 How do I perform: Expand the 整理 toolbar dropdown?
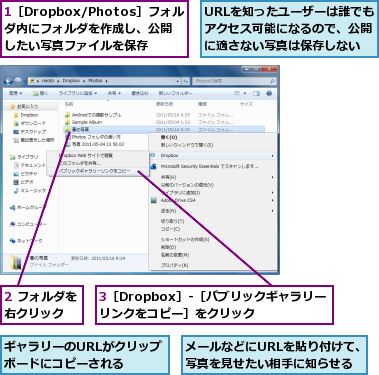click(x=15, y=93)
